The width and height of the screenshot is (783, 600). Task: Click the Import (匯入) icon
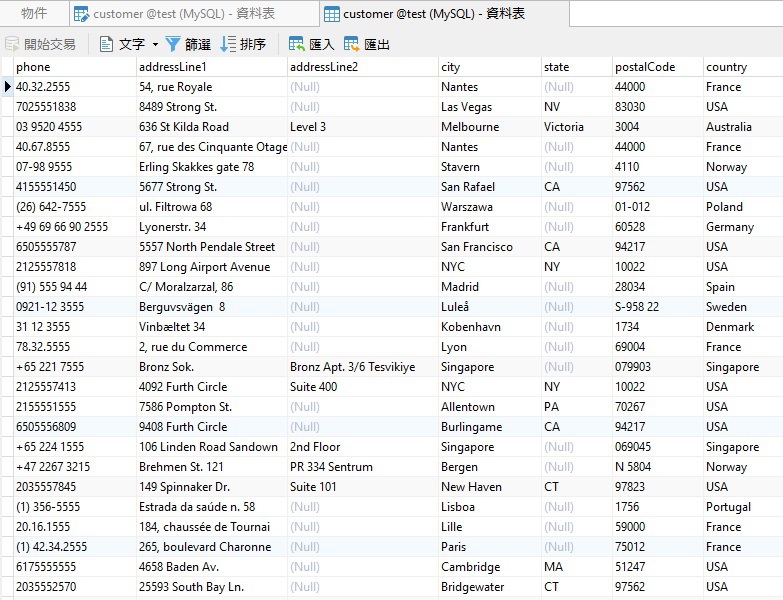click(x=297, y=44)
